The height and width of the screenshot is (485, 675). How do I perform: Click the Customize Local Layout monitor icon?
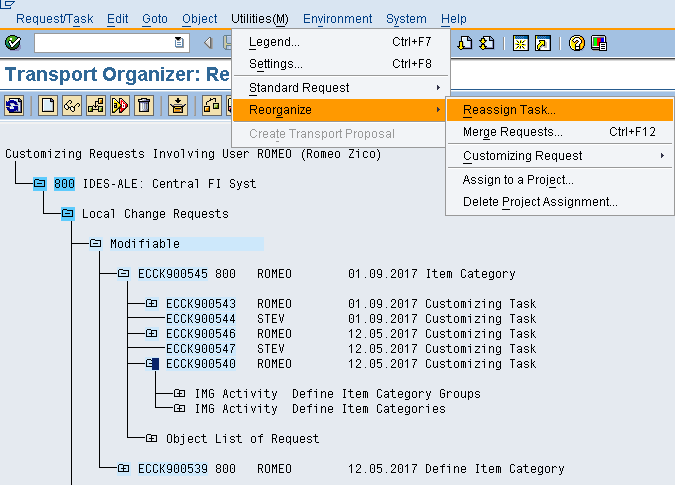[599, 43]
